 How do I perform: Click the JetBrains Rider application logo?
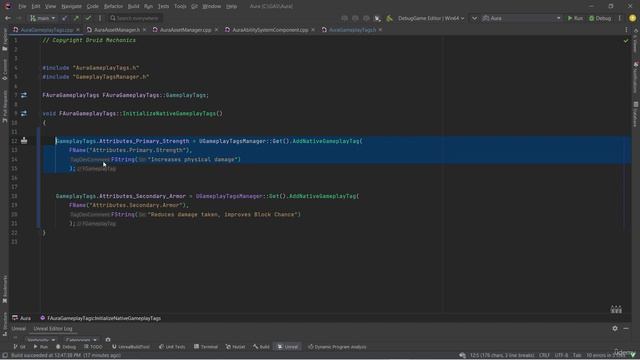7,6
